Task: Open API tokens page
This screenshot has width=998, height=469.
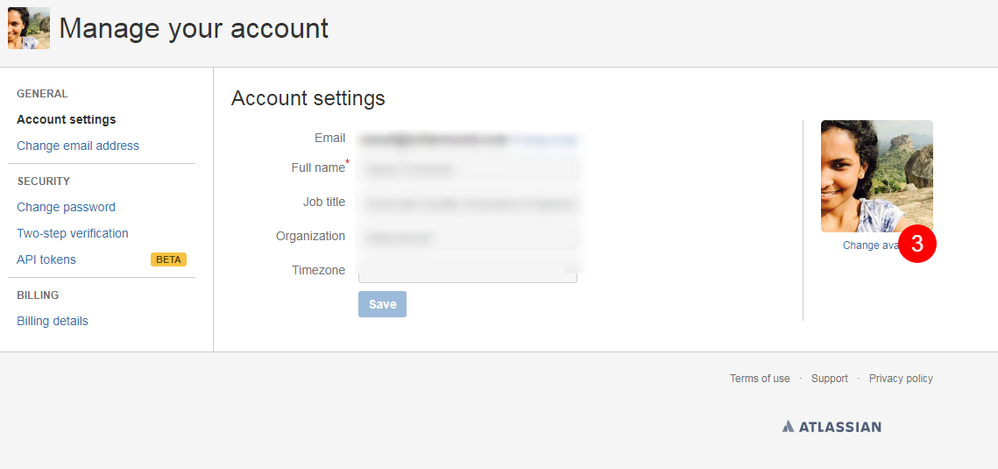Action: click(x=46, y=260)
